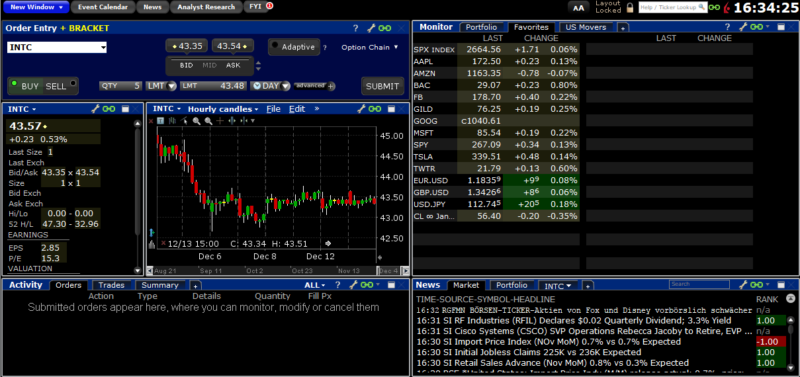
Task: Click the SUBMIT order button
Action: coord(383,86)
